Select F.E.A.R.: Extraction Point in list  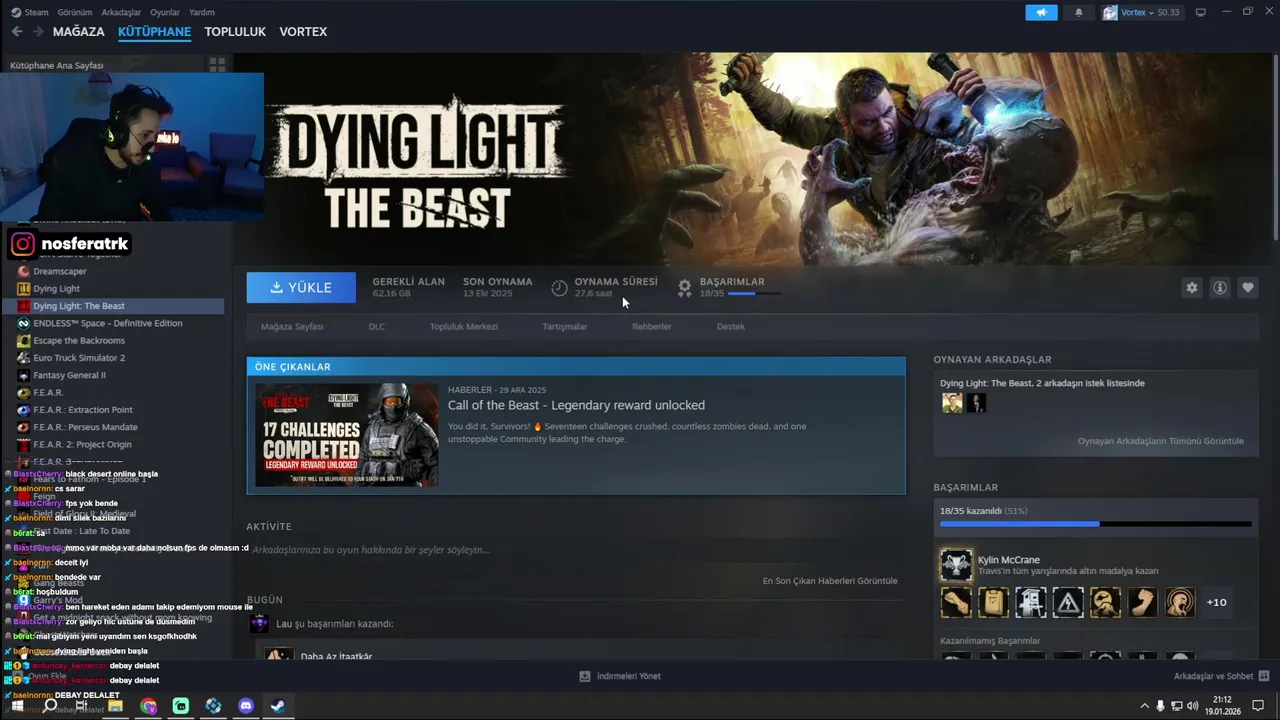click(83, 410)
